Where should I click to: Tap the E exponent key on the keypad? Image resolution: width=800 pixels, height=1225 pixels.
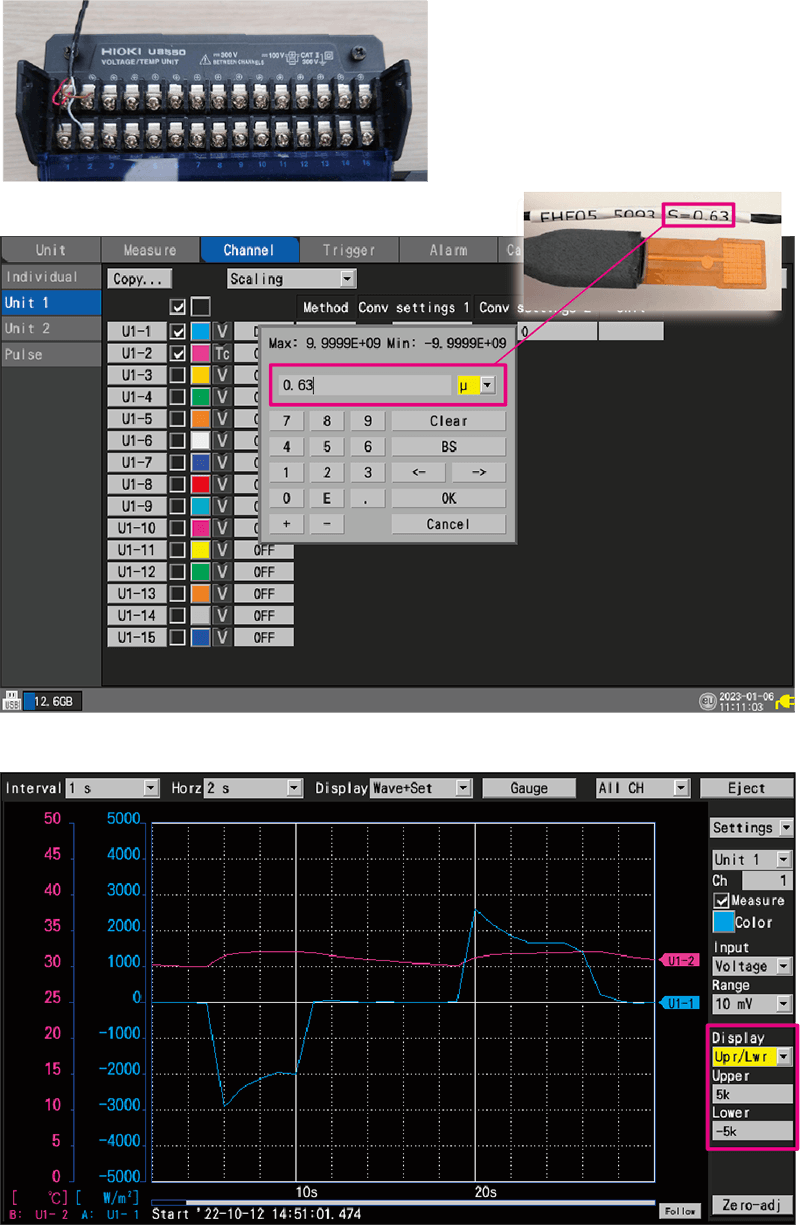(328, 499)
